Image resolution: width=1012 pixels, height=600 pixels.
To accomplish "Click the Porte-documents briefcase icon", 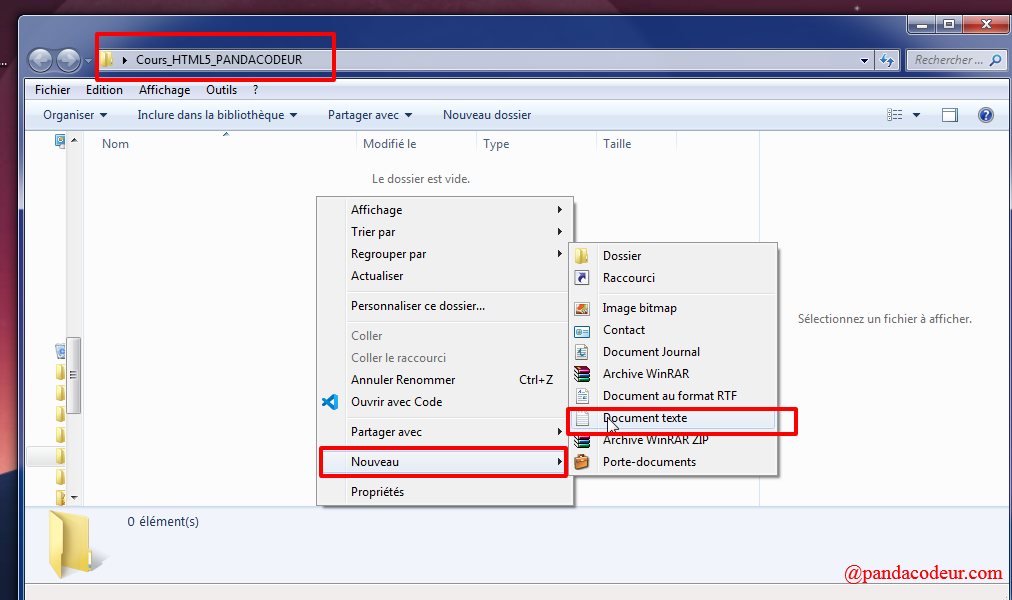I will click(582, 462).
